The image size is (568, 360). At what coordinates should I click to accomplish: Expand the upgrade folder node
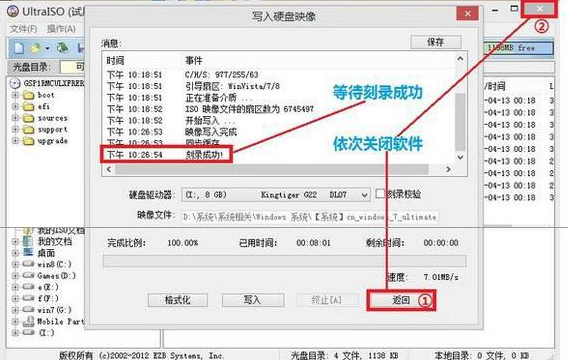(x=15, y=141)
